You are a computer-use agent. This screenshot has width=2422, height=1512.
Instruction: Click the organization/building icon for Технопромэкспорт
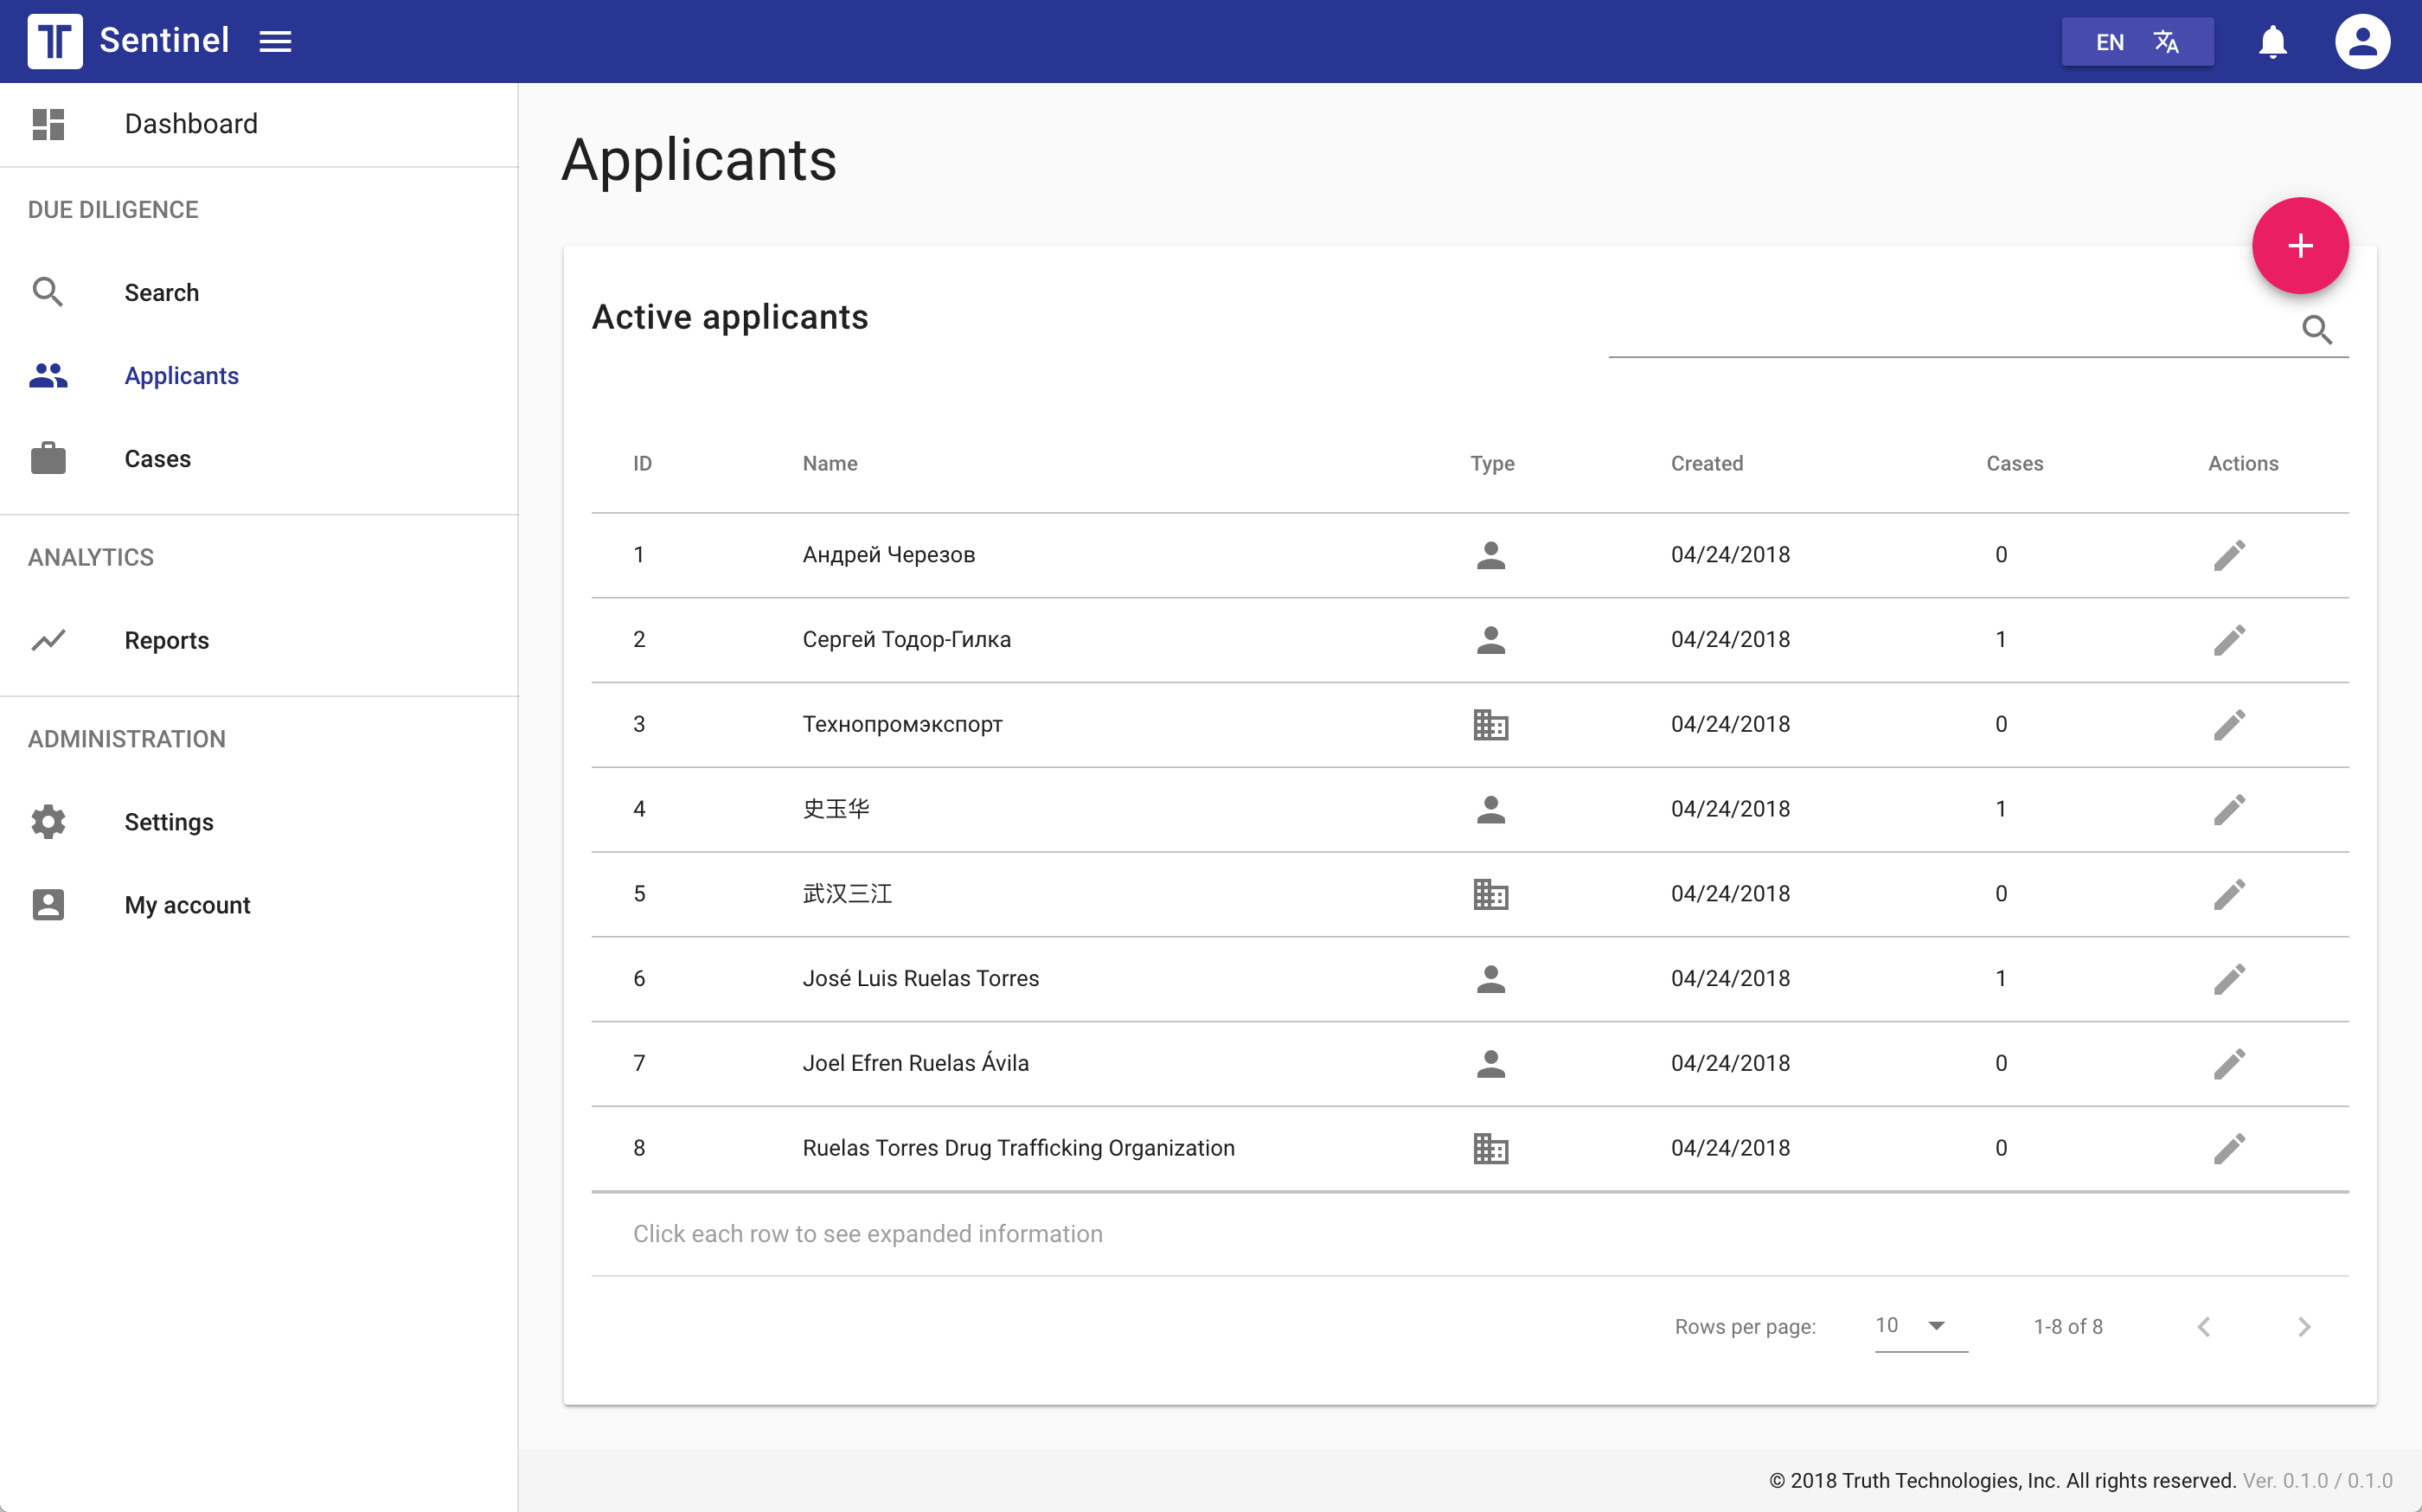point(1489,723)
